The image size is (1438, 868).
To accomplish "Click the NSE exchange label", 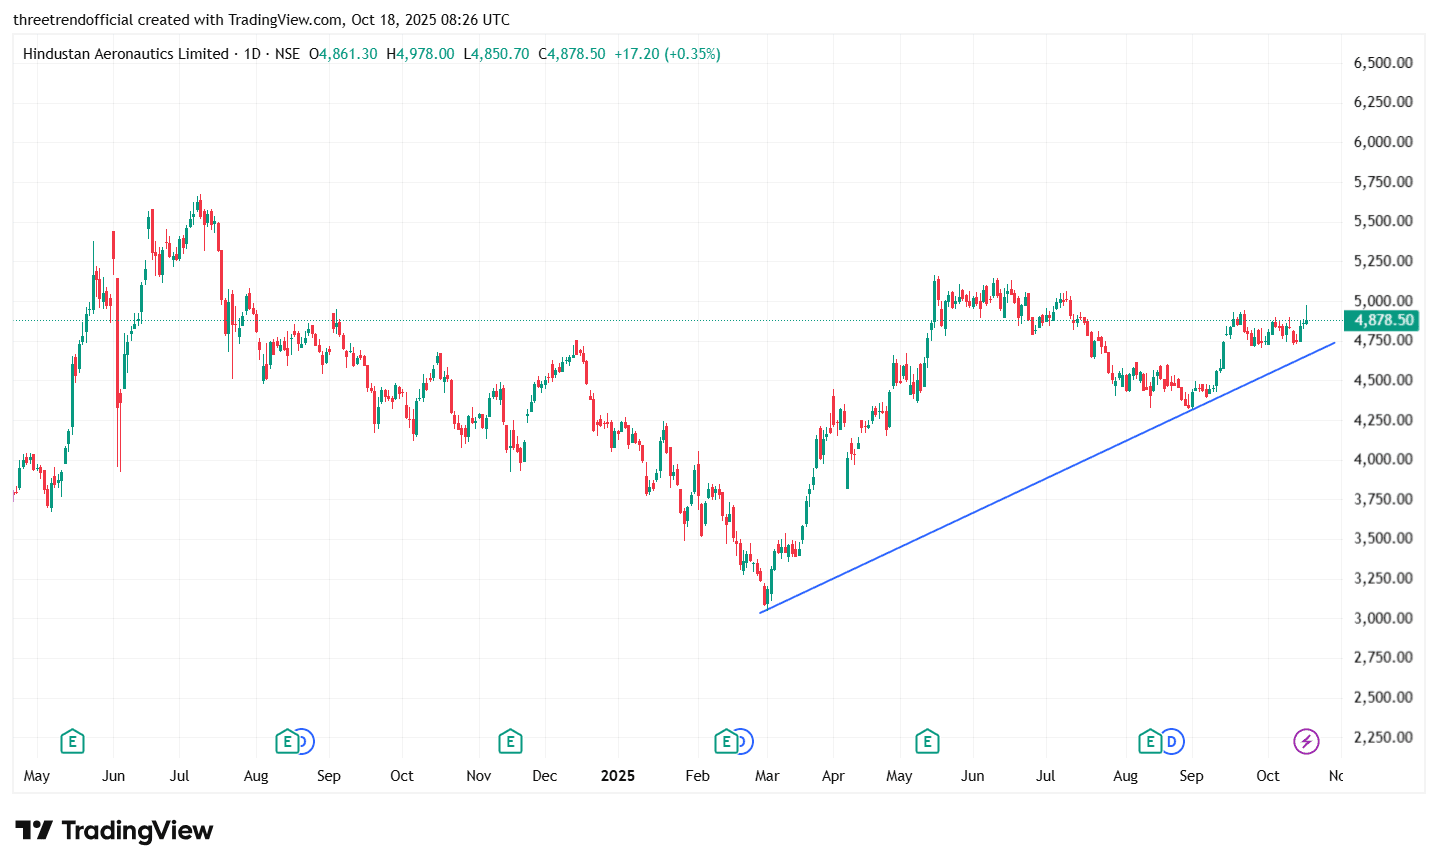I will coord(287,54).
